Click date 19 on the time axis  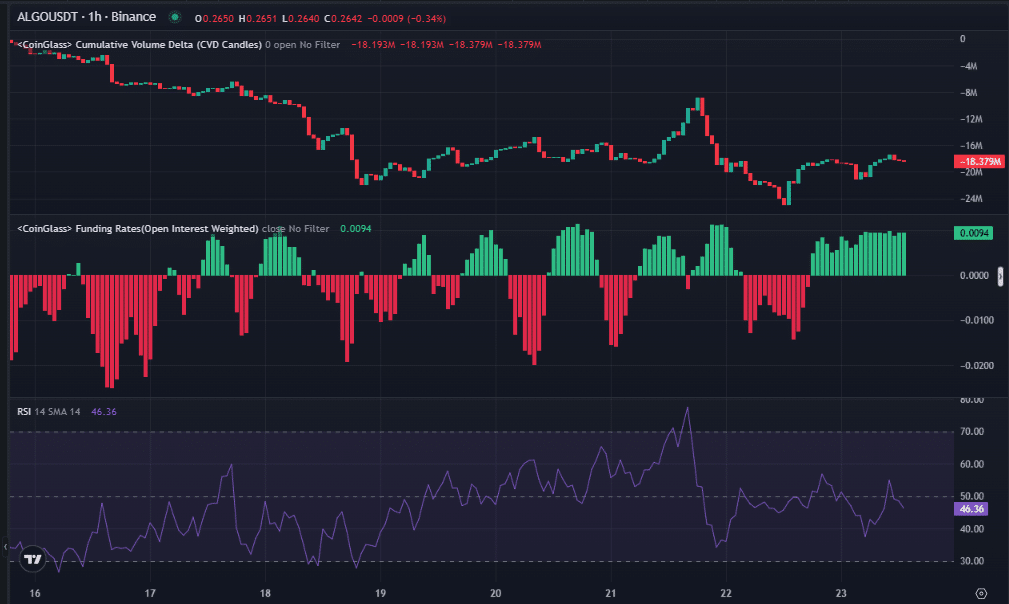tap(380, 592)
